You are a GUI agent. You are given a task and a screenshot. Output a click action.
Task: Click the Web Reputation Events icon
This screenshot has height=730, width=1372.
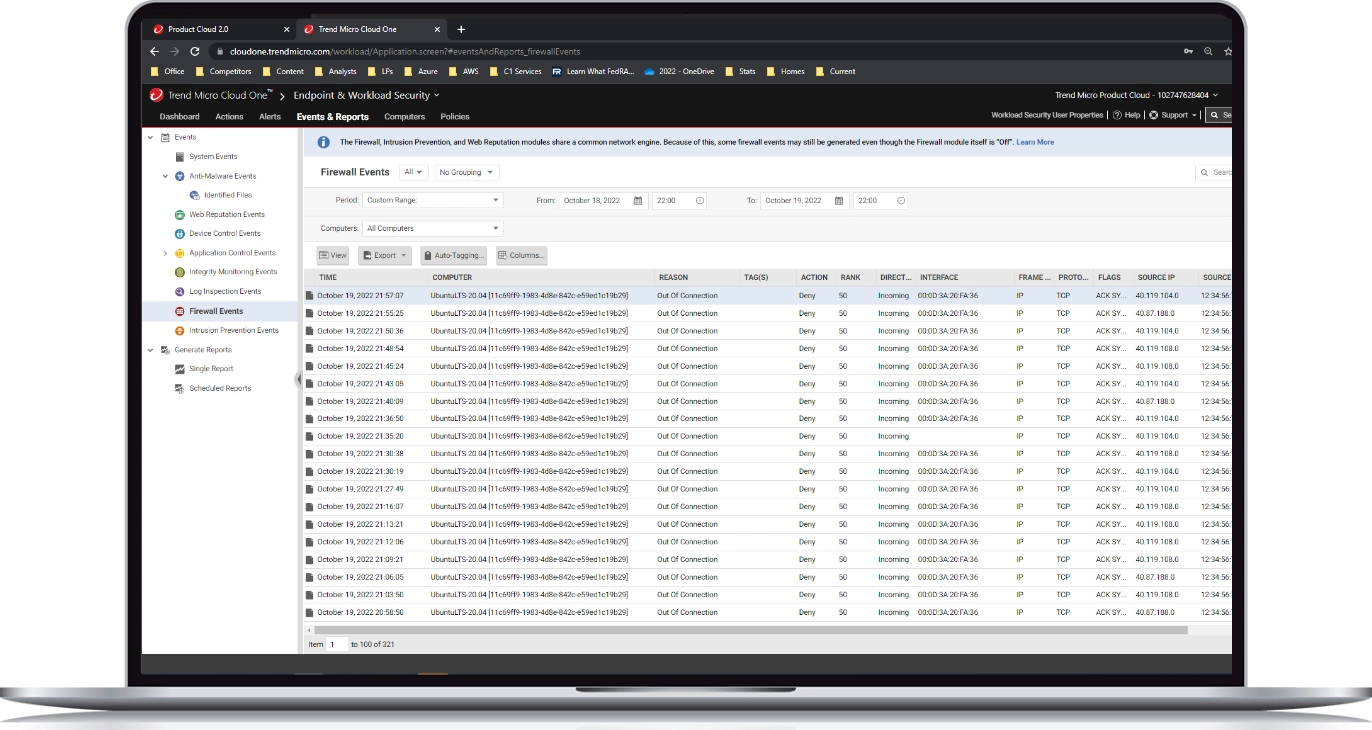[x=180, y=214]
